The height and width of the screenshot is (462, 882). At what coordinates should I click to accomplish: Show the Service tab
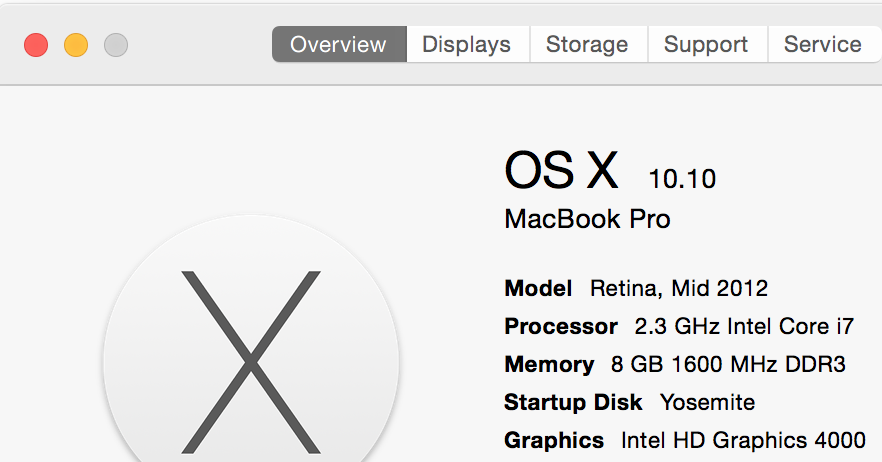coord(822,45)
